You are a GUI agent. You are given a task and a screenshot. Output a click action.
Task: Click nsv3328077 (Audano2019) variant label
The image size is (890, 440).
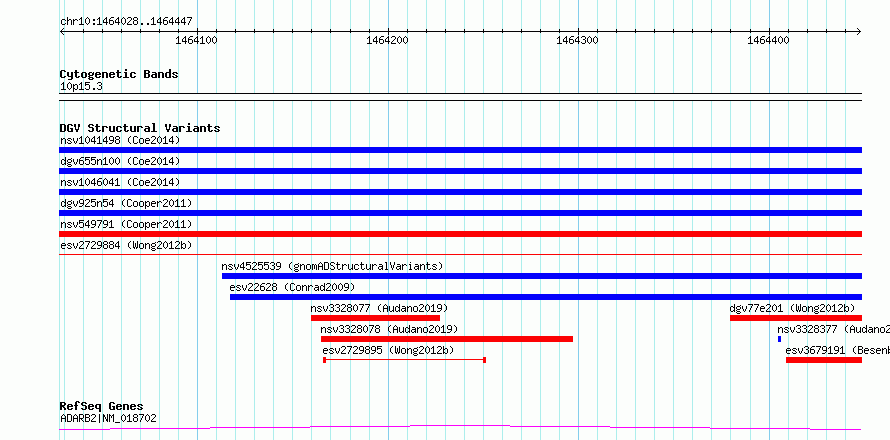(x=379, y=308)
